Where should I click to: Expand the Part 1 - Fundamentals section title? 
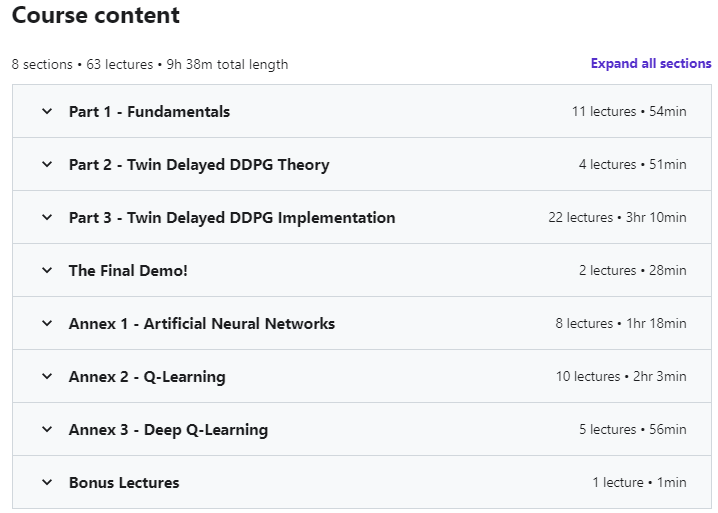(149, 112)
